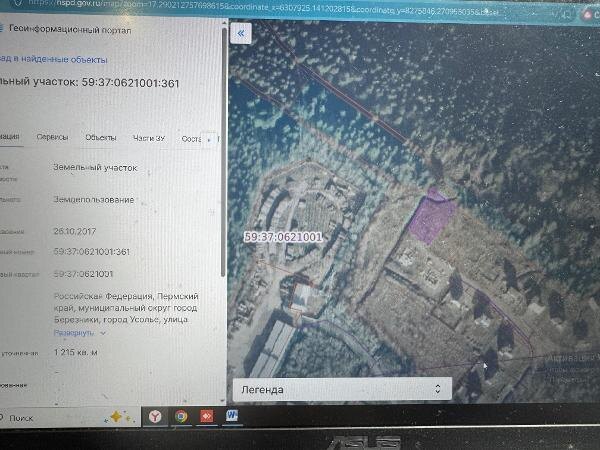Click the Земельный участок value
Viewport: 600px width, 450px height.
click(95, 168)
